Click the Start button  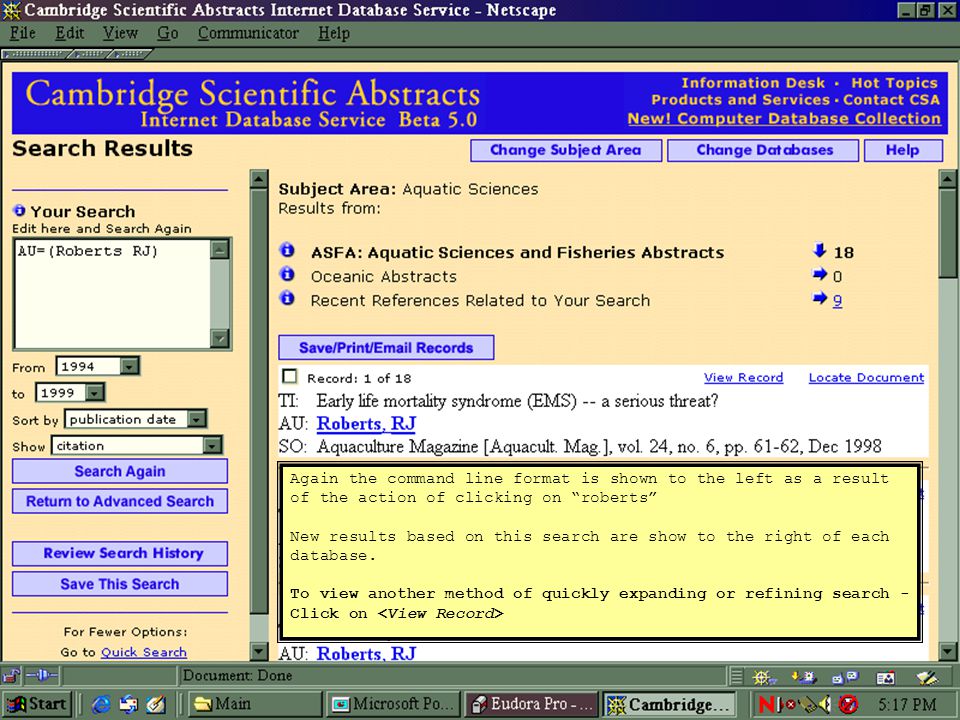38,704
